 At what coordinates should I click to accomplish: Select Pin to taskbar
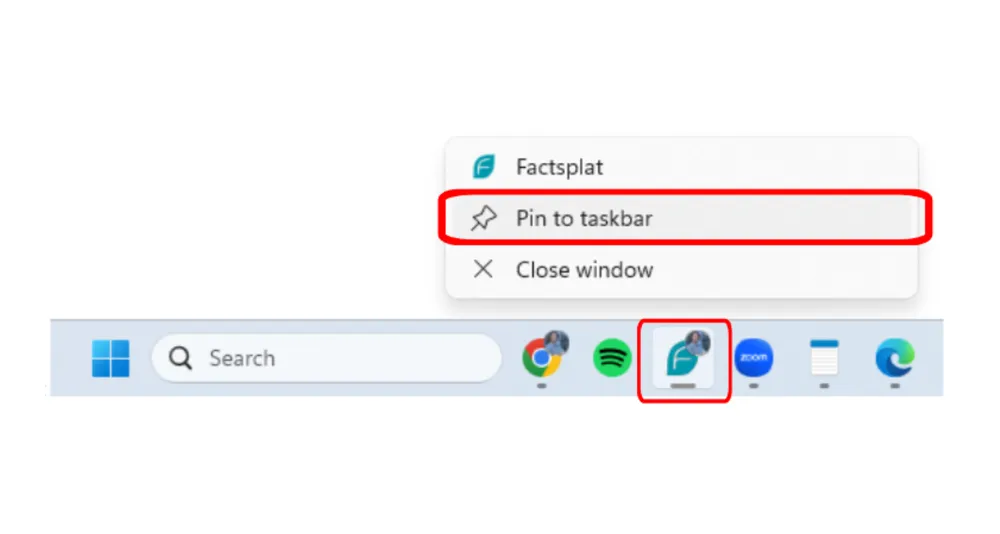pos(681,218)
